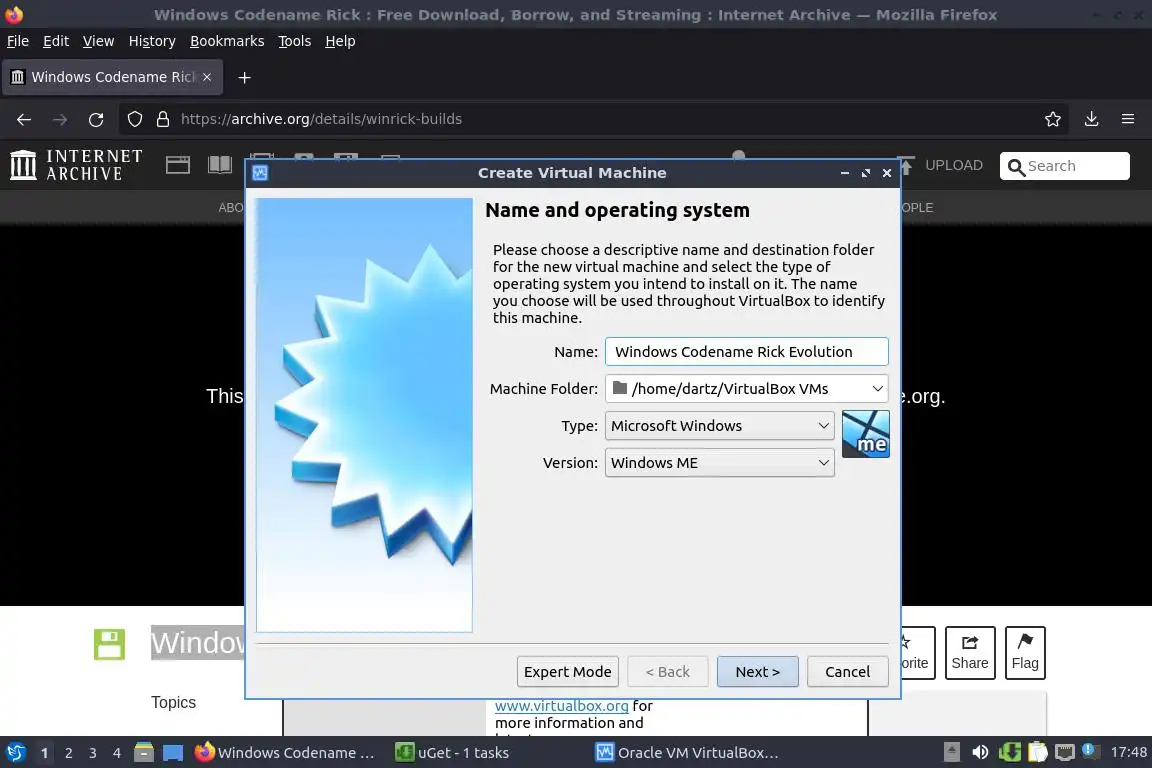Open the Internet Archive texts book icon
Viewport: 1152px width, 768px height.
tap(220, 165)
